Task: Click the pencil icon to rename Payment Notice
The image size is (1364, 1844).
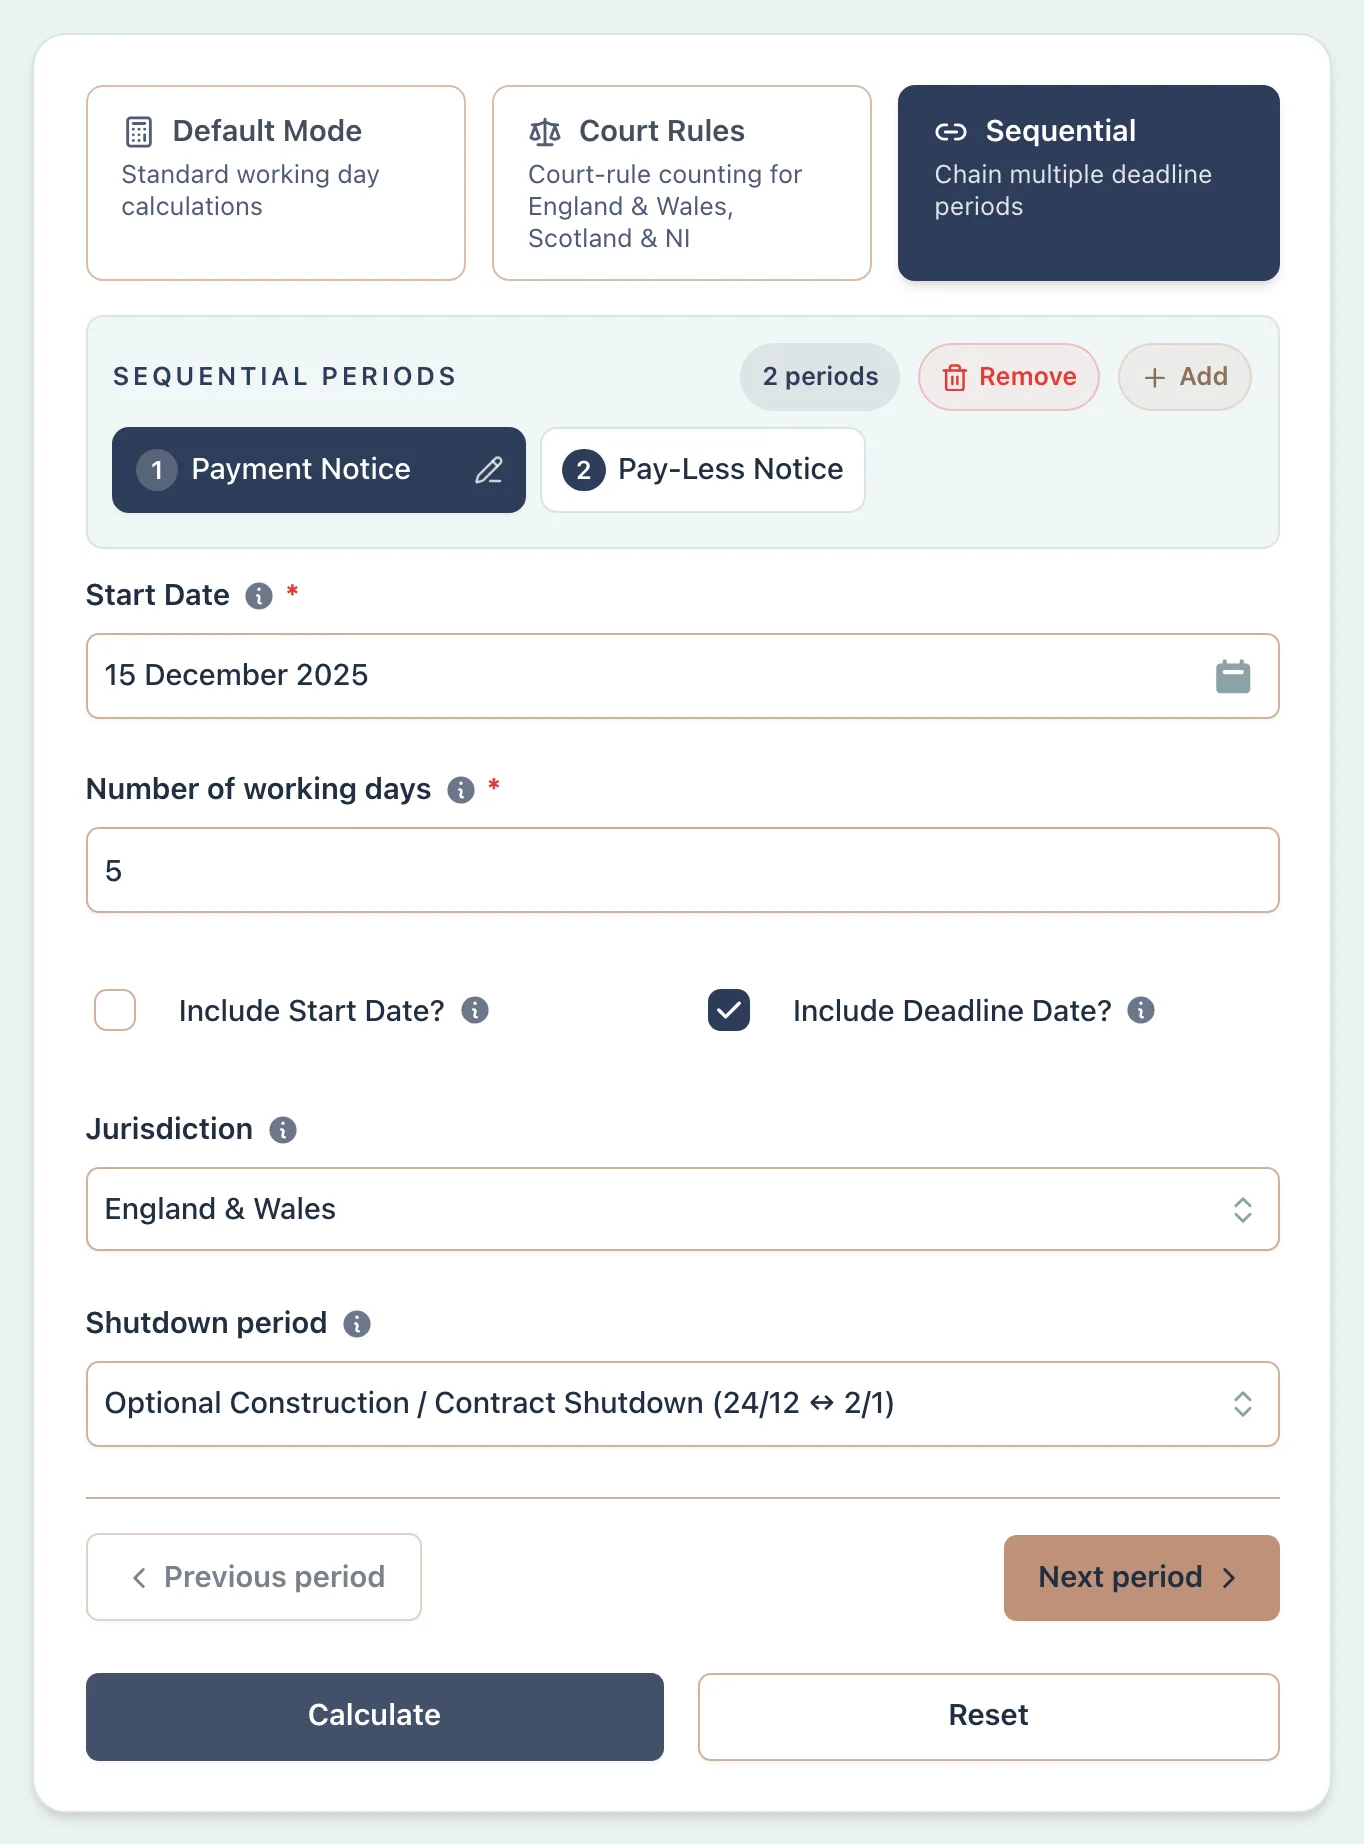Action: (x=489, y=470)
